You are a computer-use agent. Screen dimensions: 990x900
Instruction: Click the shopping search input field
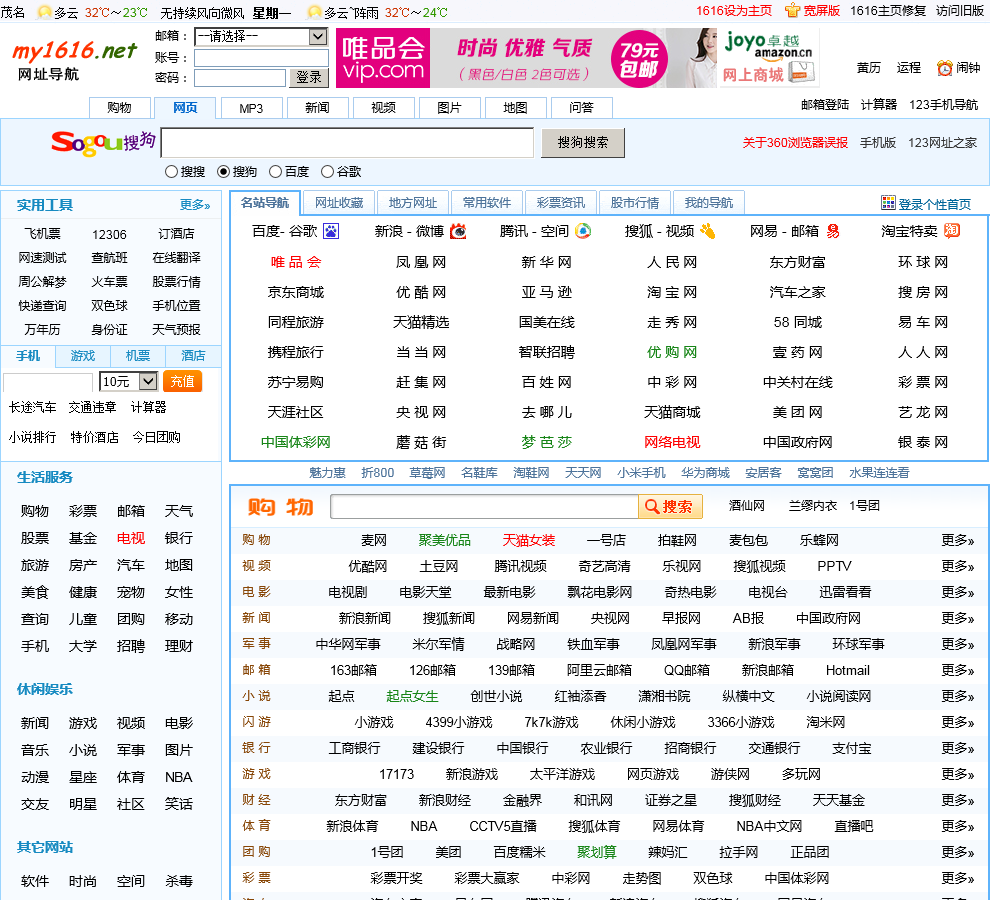coord(484,507)
